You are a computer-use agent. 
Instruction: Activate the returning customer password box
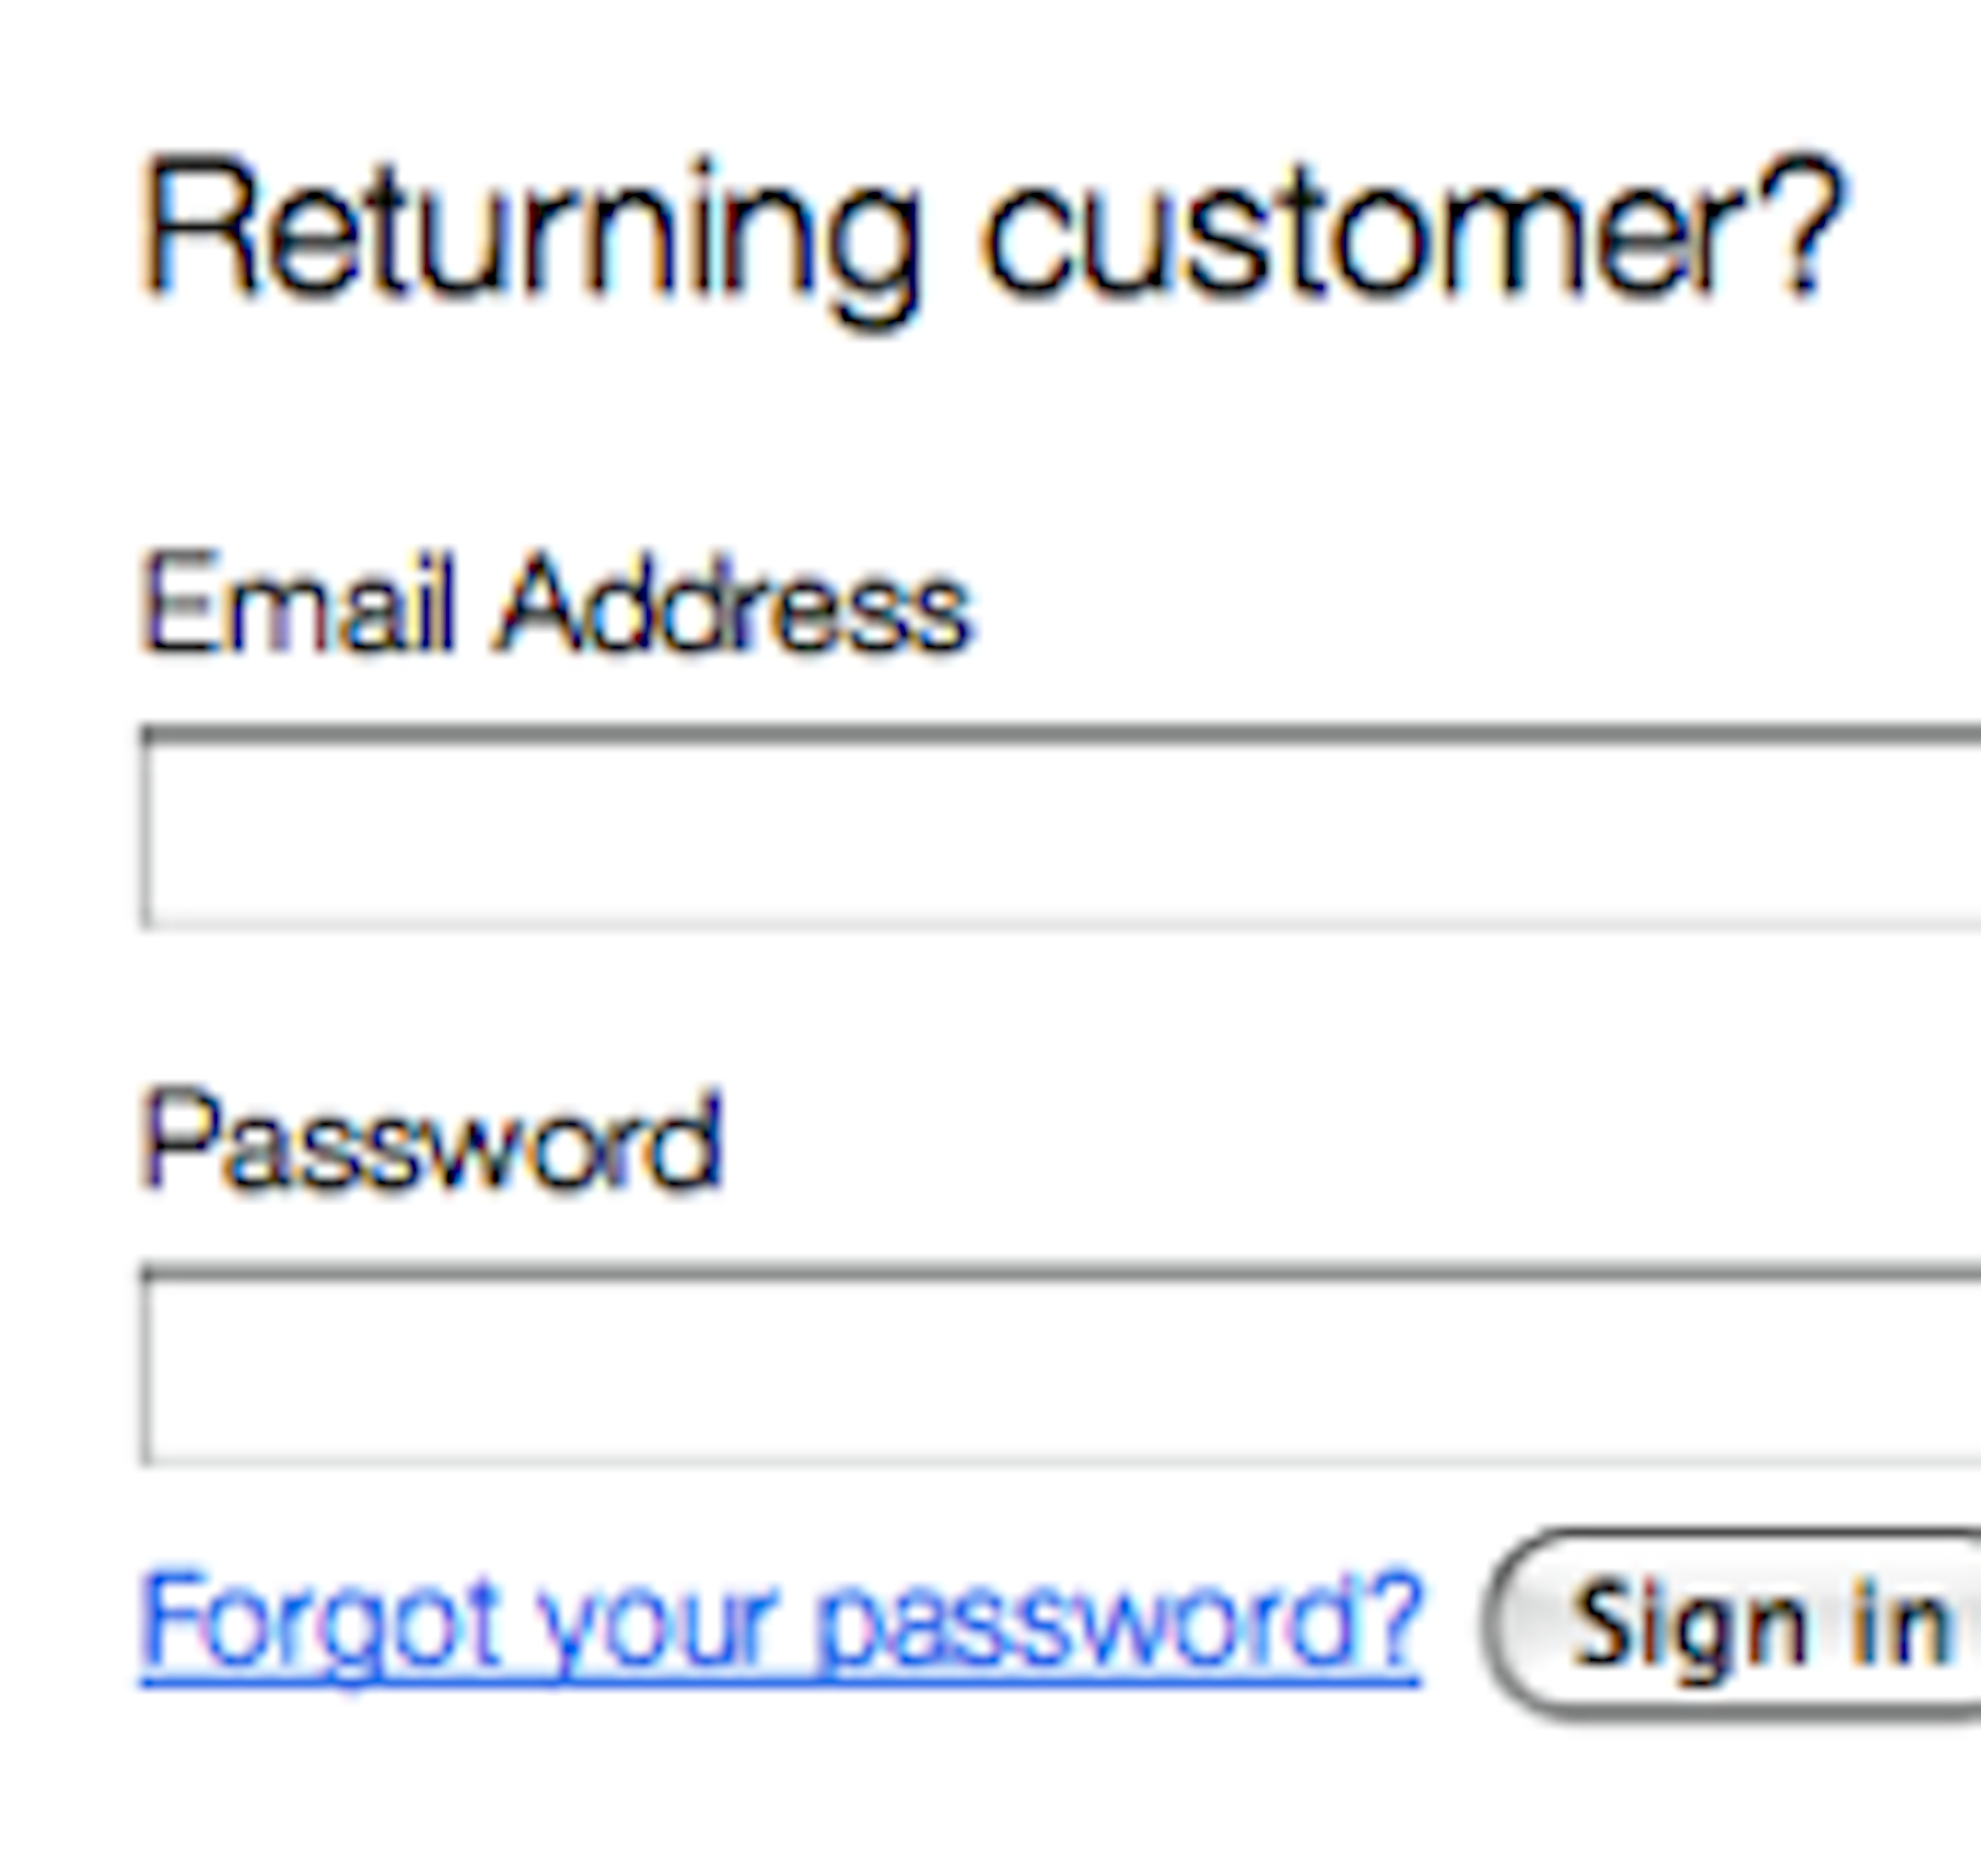point(1060,1367)
